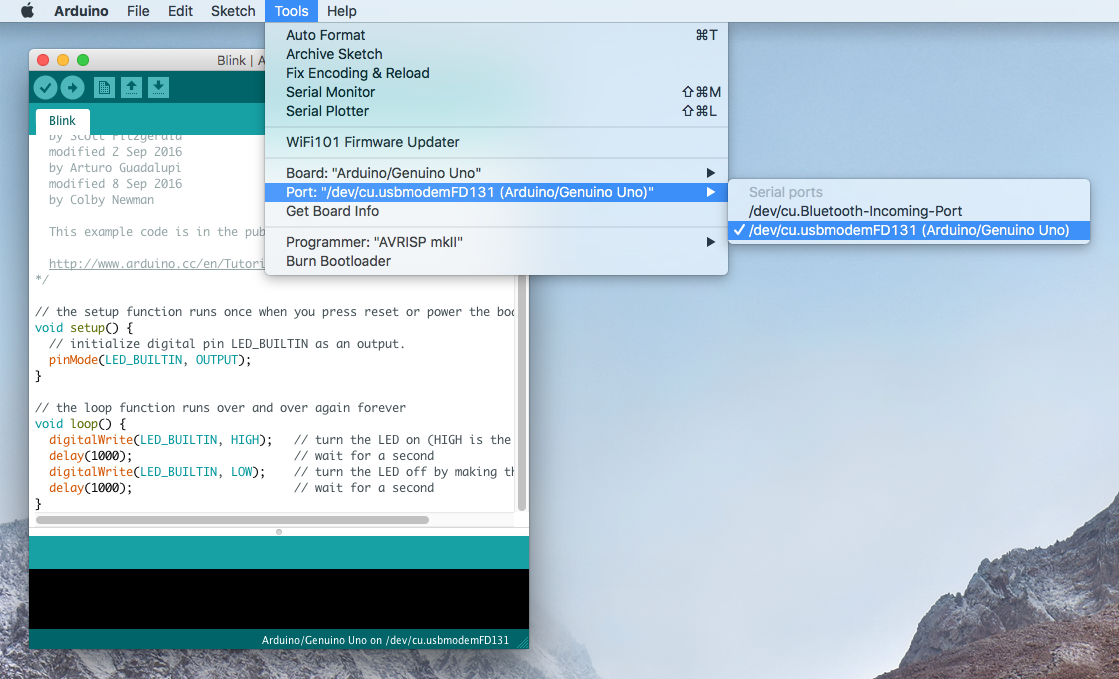The width and height of the screenshot is (1119, 679).
Task: Choose Burn Bootloader
Action: pyautogui.click(x=496, y=261)
